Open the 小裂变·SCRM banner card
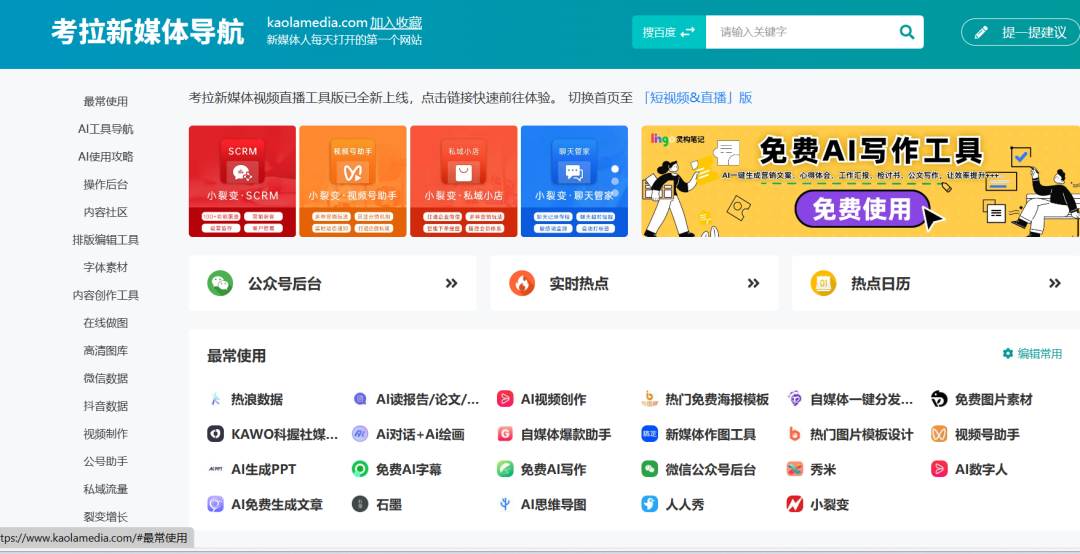 click(x=242, y=181)
